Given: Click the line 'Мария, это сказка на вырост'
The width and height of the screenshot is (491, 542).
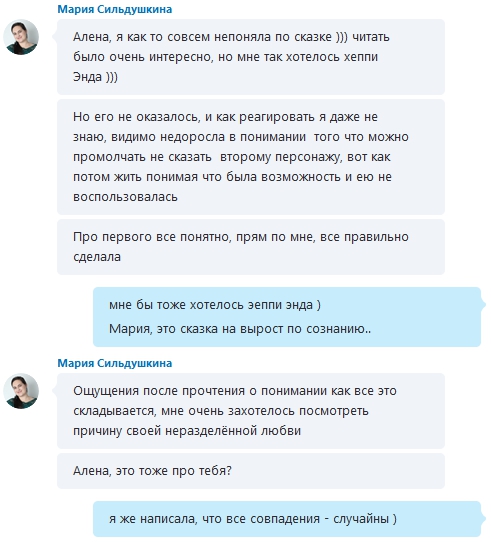Looking at the screenshot, I should (x=240, y=328).
